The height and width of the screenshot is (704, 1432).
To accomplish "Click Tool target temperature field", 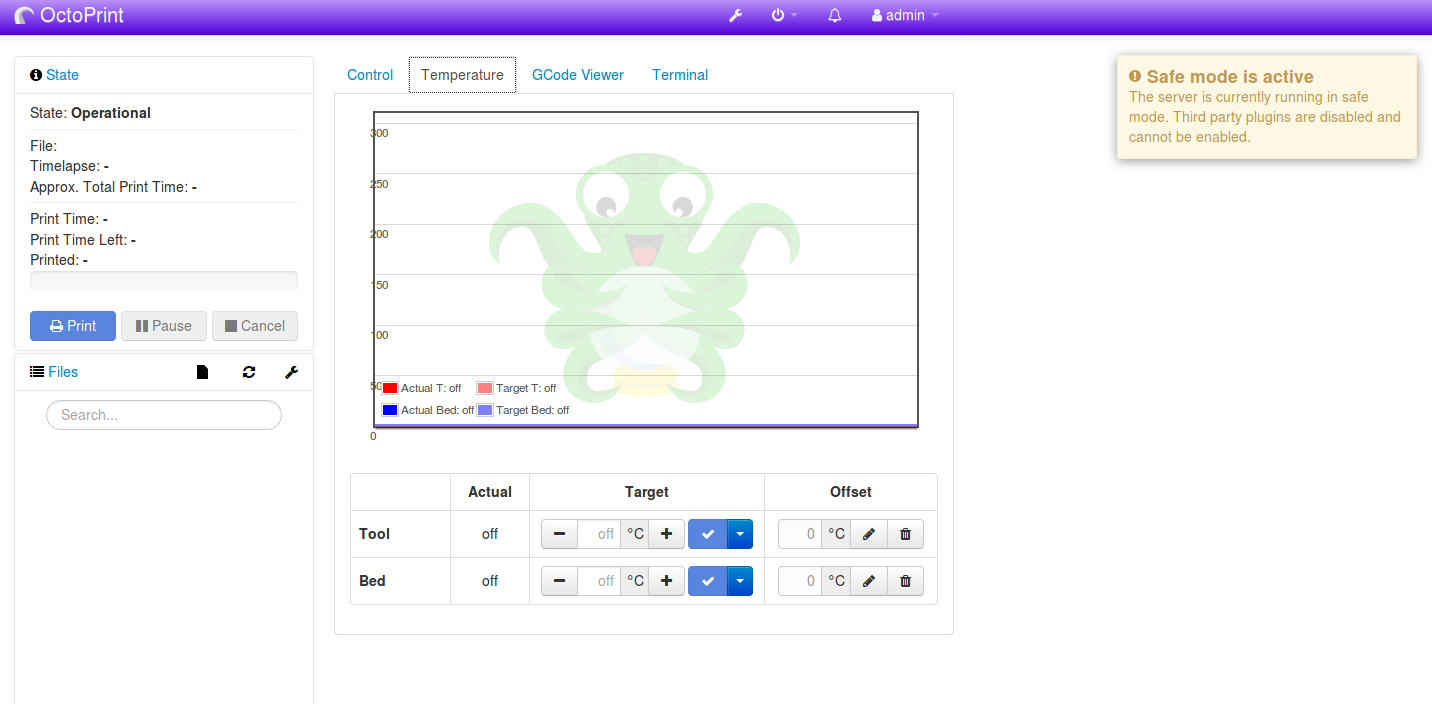I will pos(599,534).
